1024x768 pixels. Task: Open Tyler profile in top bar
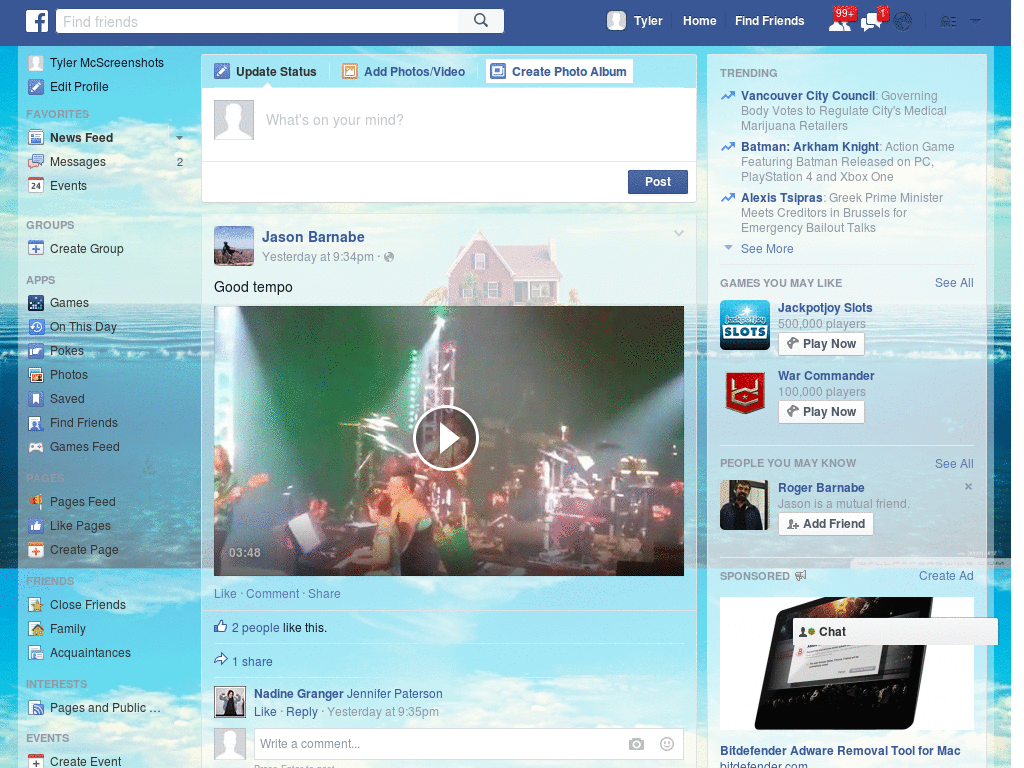(634, 21)
